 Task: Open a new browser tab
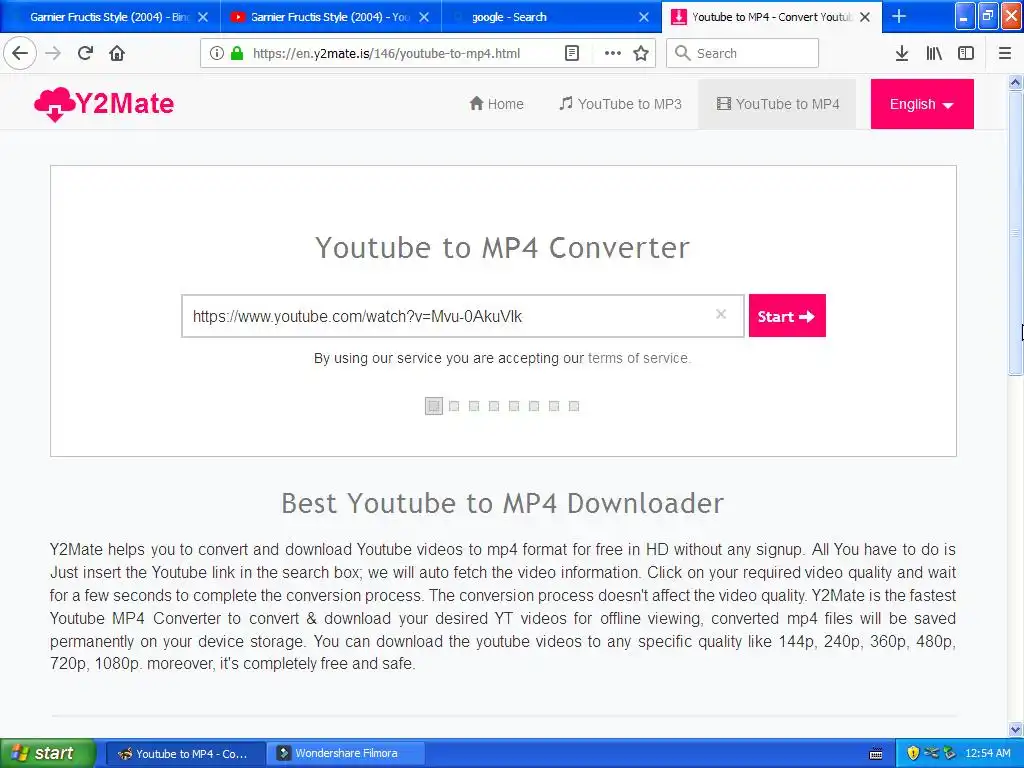pos(899,16)
